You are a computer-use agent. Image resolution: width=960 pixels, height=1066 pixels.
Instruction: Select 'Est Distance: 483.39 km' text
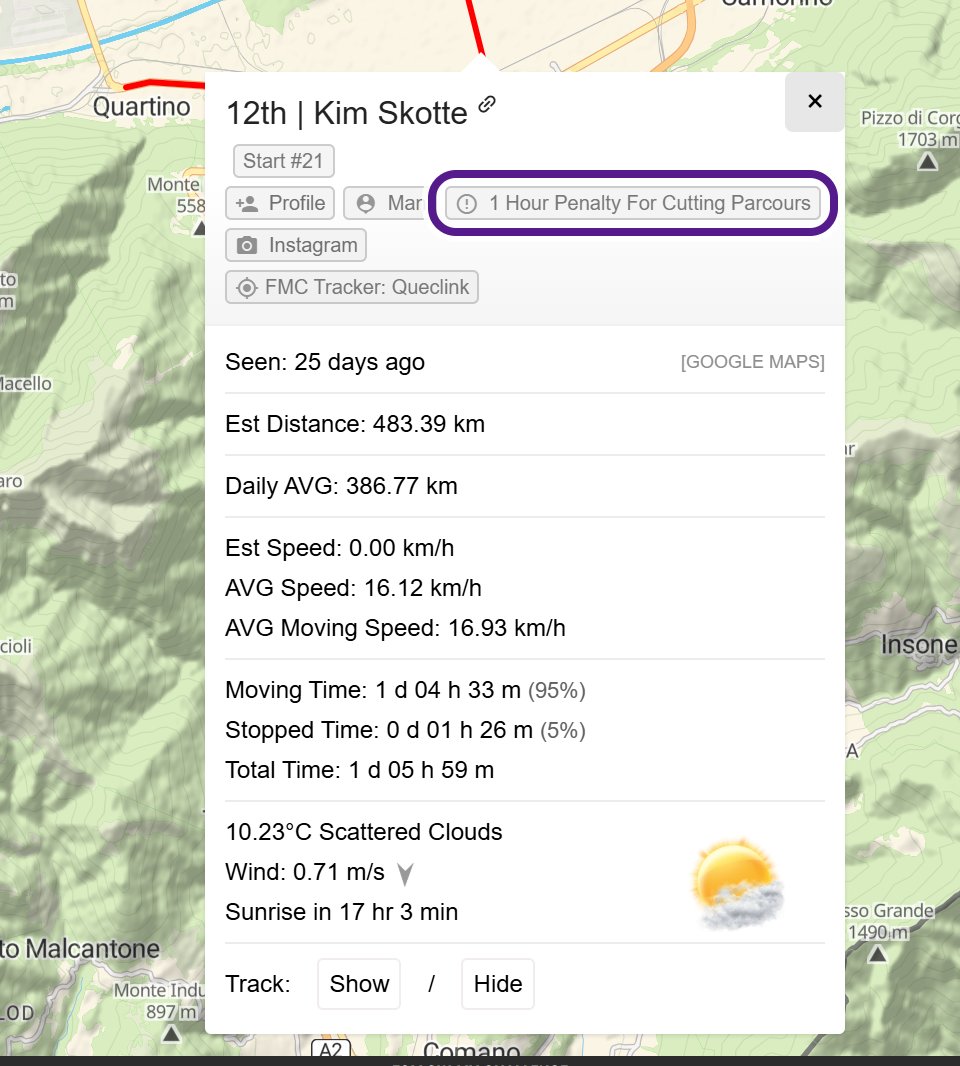pyautogui.click(x=355, y=424)
